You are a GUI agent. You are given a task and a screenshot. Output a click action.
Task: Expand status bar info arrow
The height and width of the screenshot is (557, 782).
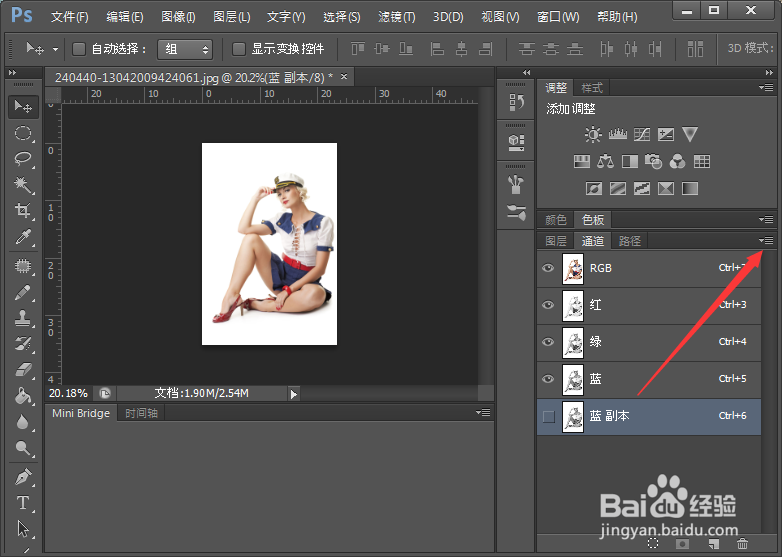click(x=294, y=394)
